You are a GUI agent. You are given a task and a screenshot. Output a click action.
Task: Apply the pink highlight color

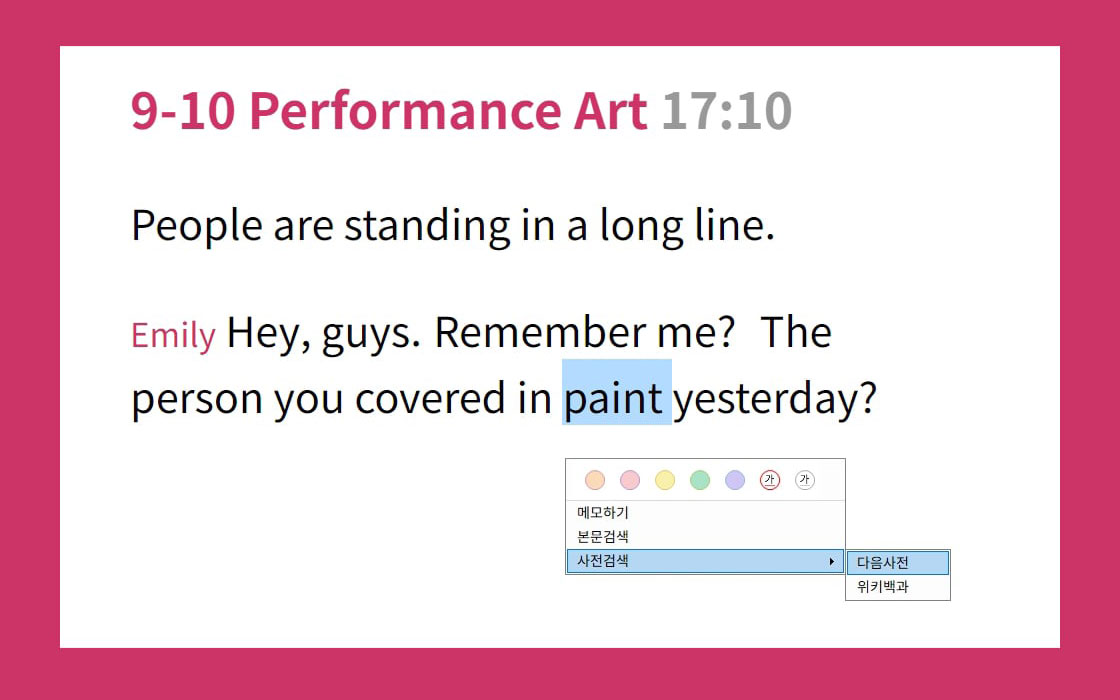tap(630, 480)
